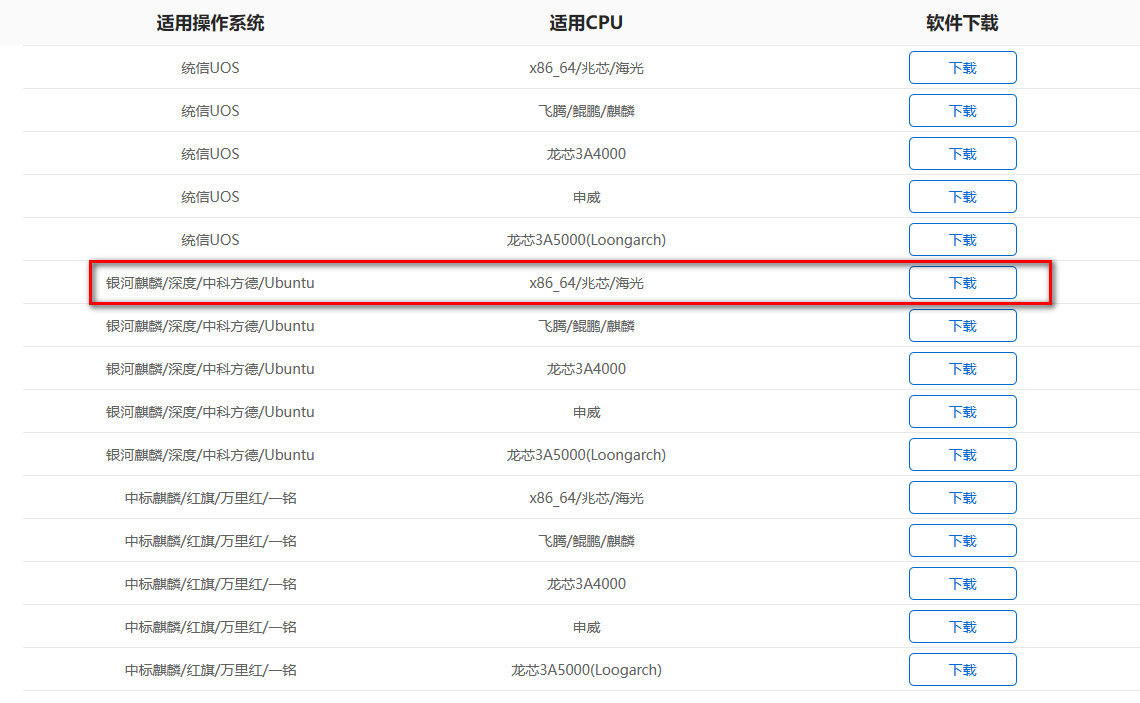Click x86_64/兆芯/海光 text in highlighted 银河麒麟 row
This screenshot has width=1140, height=703.
(586, 283)
